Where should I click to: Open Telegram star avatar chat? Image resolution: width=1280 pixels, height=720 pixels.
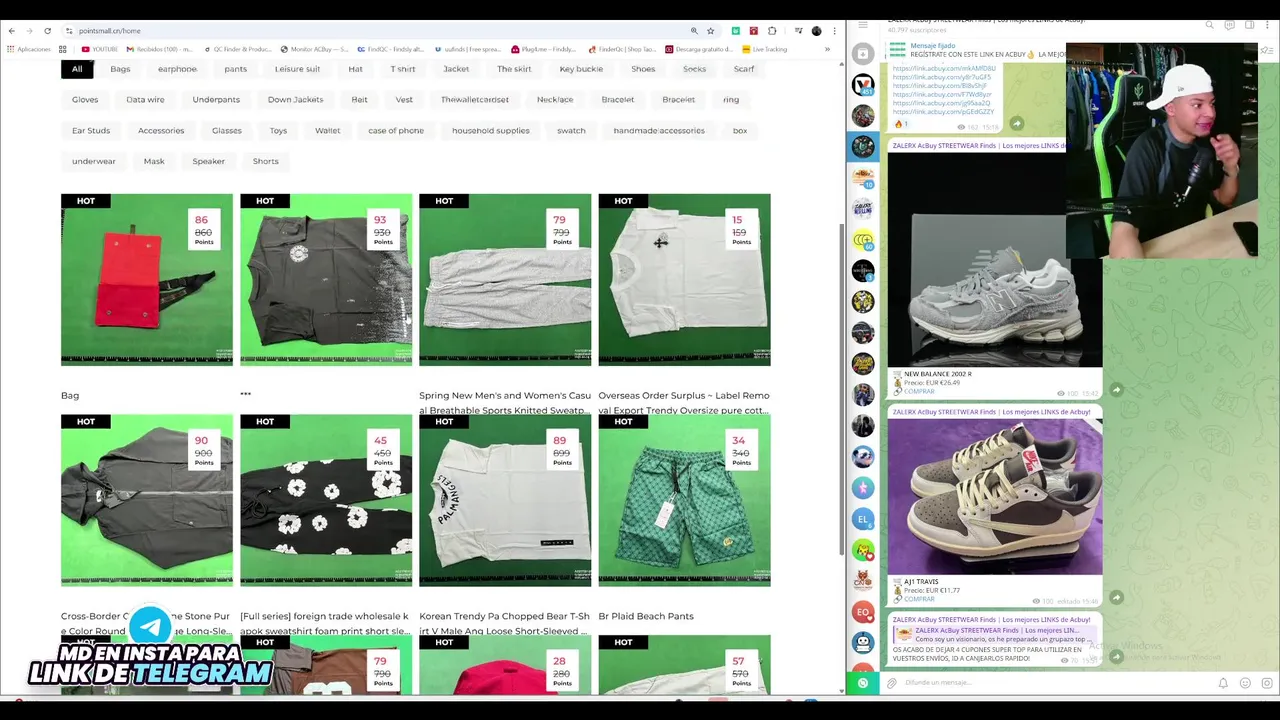click(863, 488)
